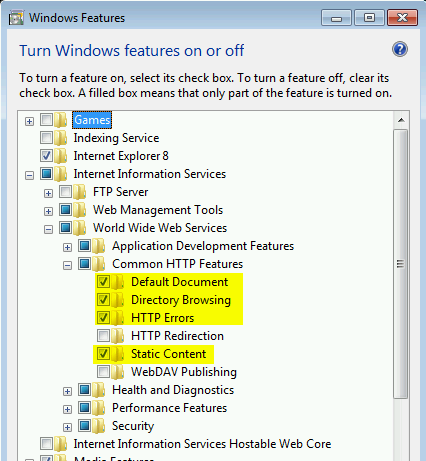Expand the Security node

click(x=67, y=427)
